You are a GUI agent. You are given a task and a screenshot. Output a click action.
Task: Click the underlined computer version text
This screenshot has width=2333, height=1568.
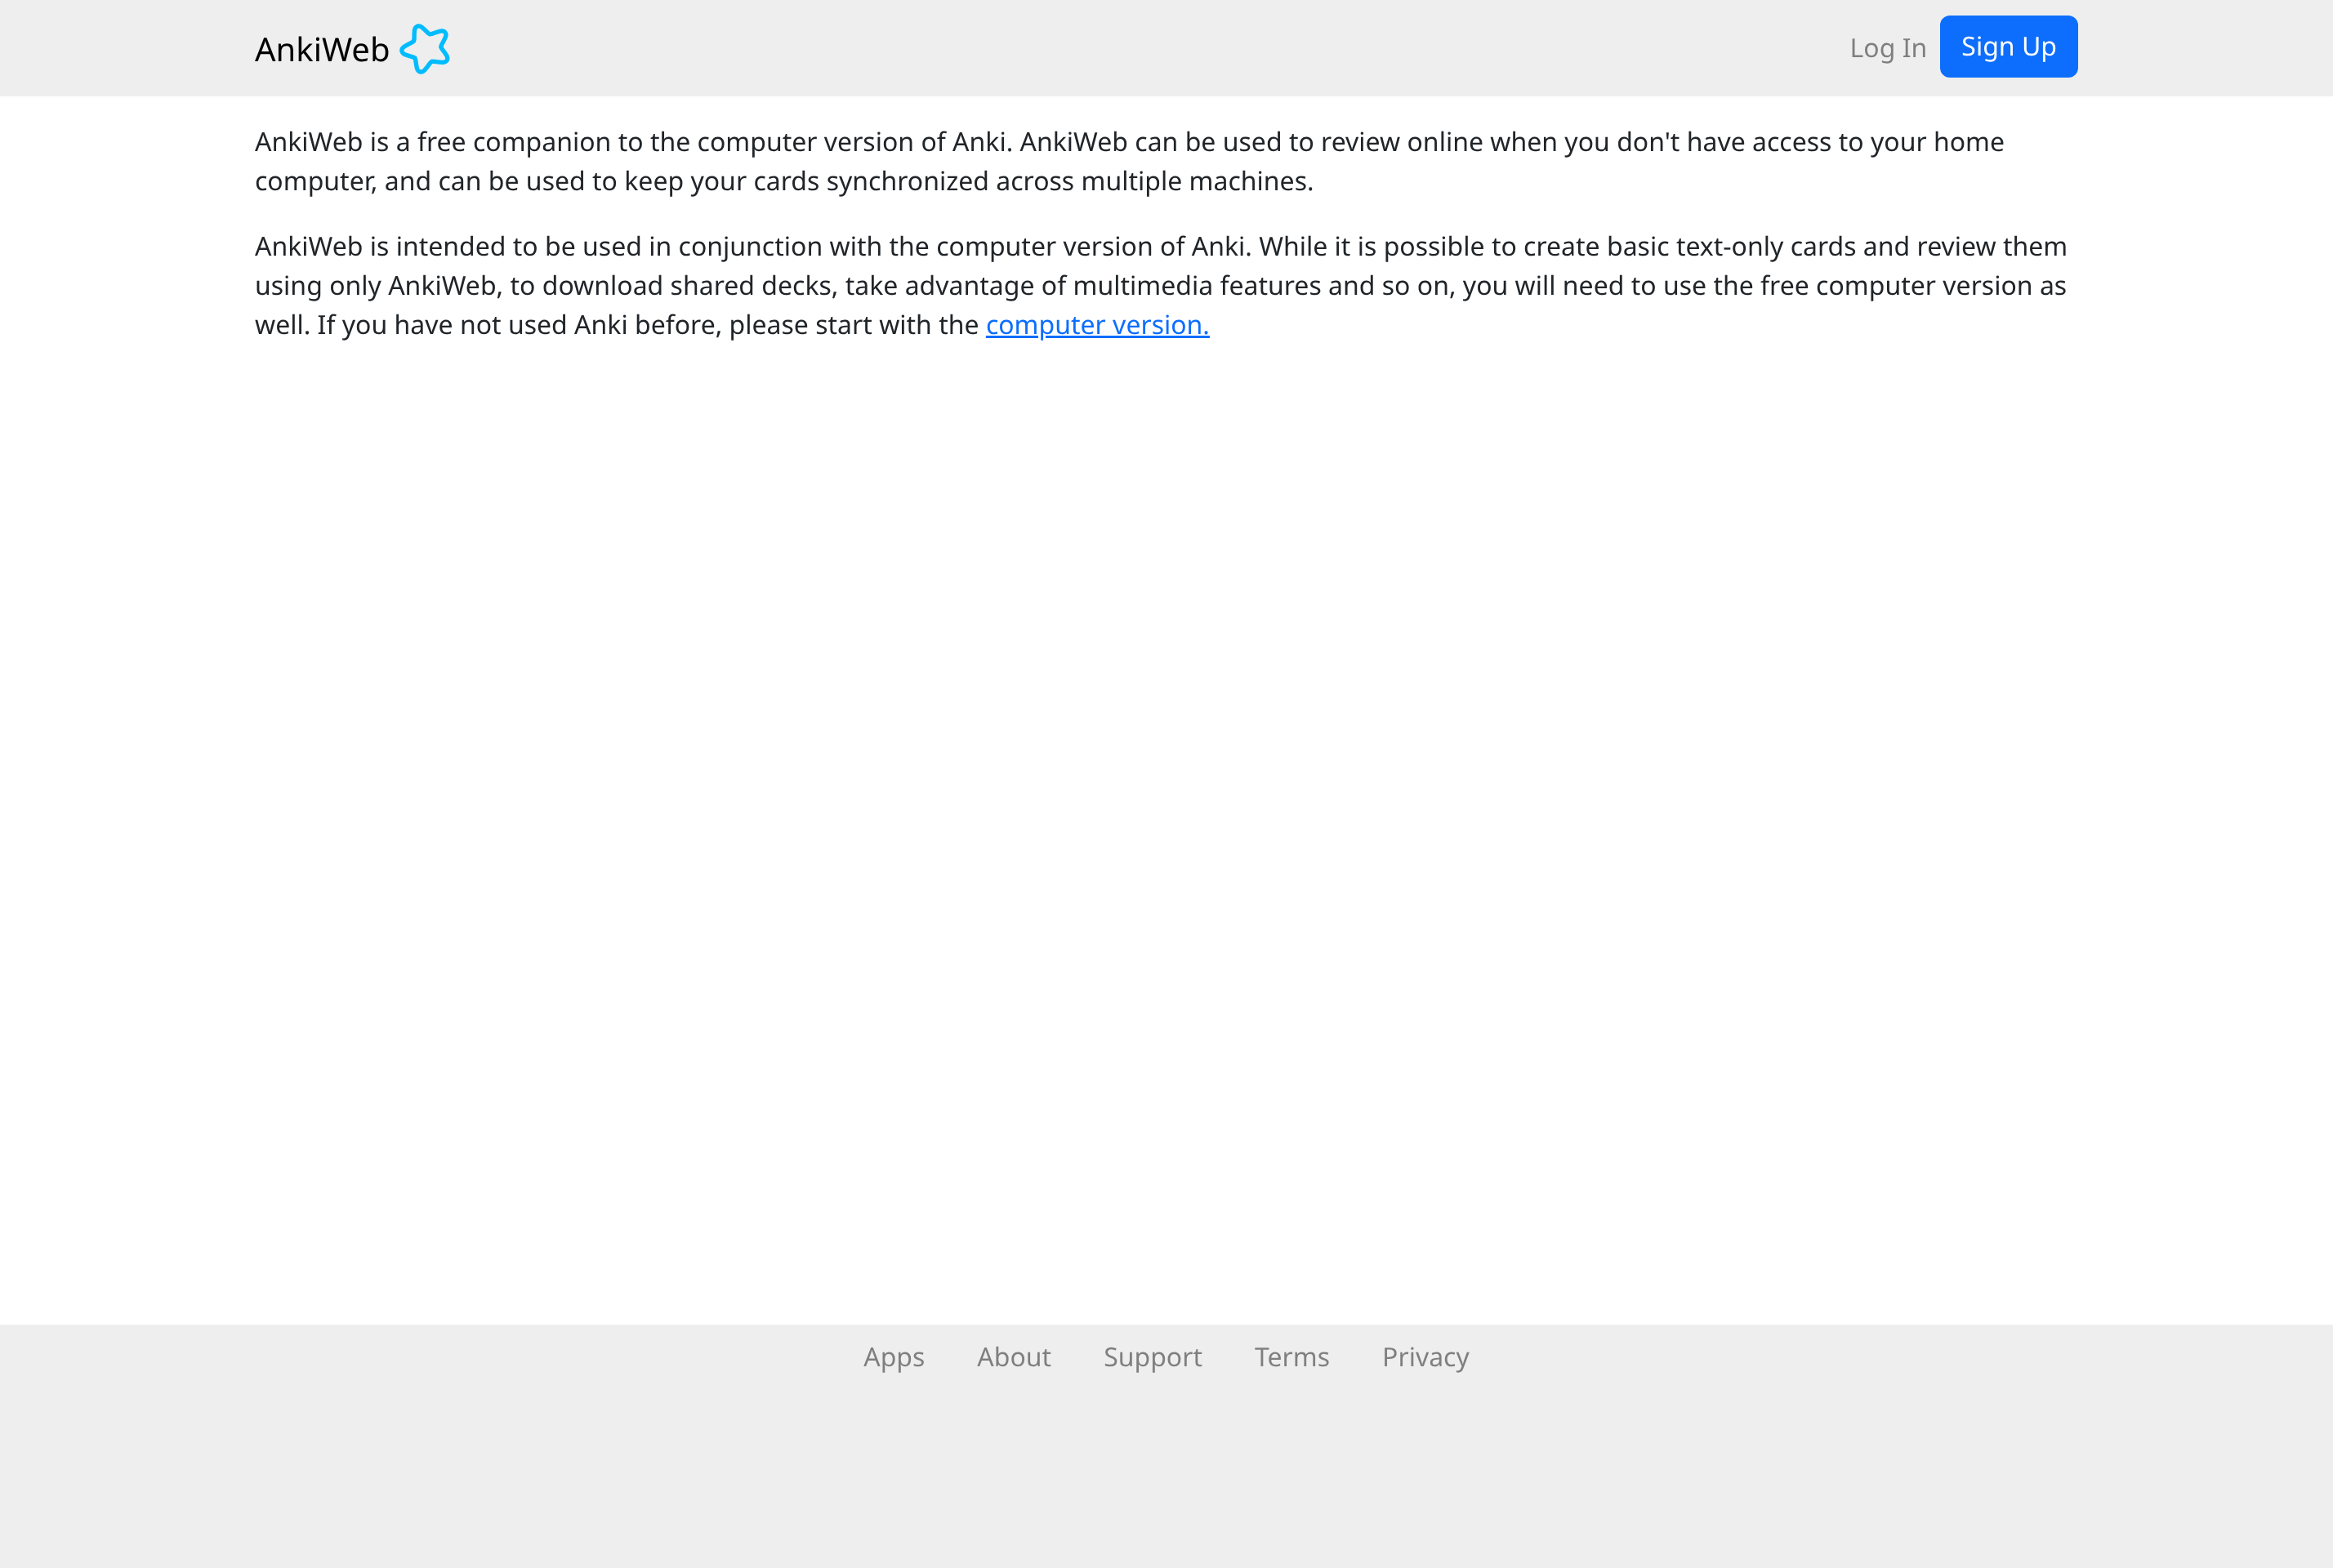1096,324
